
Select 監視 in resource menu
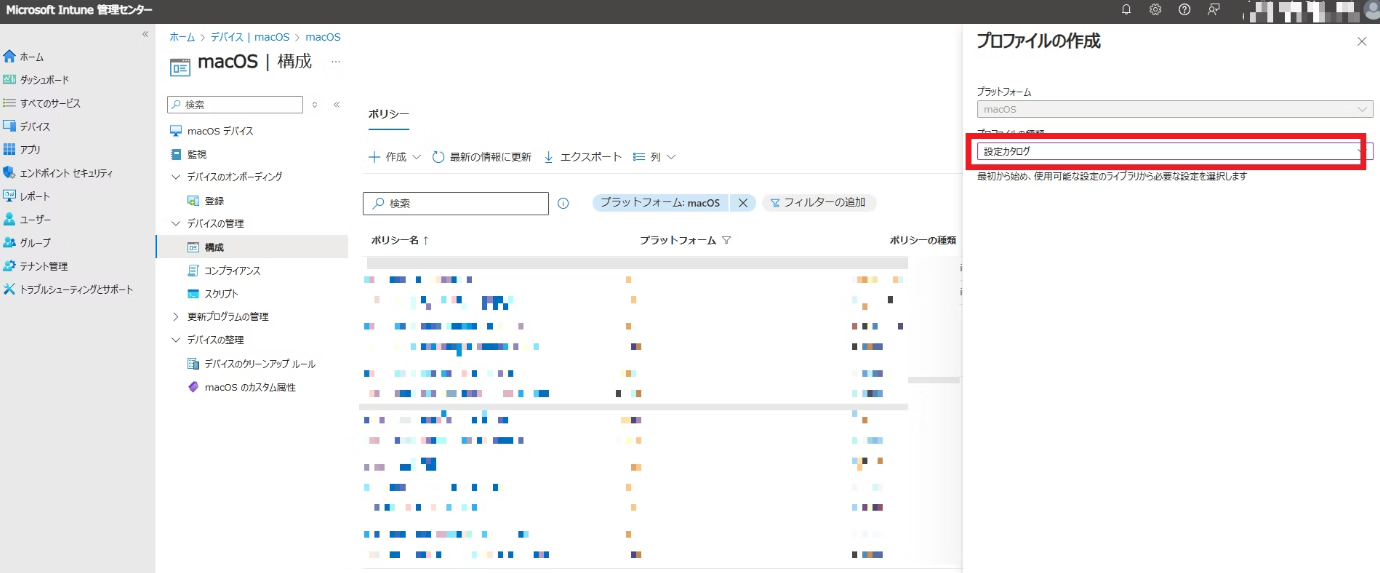pos(188,155)
